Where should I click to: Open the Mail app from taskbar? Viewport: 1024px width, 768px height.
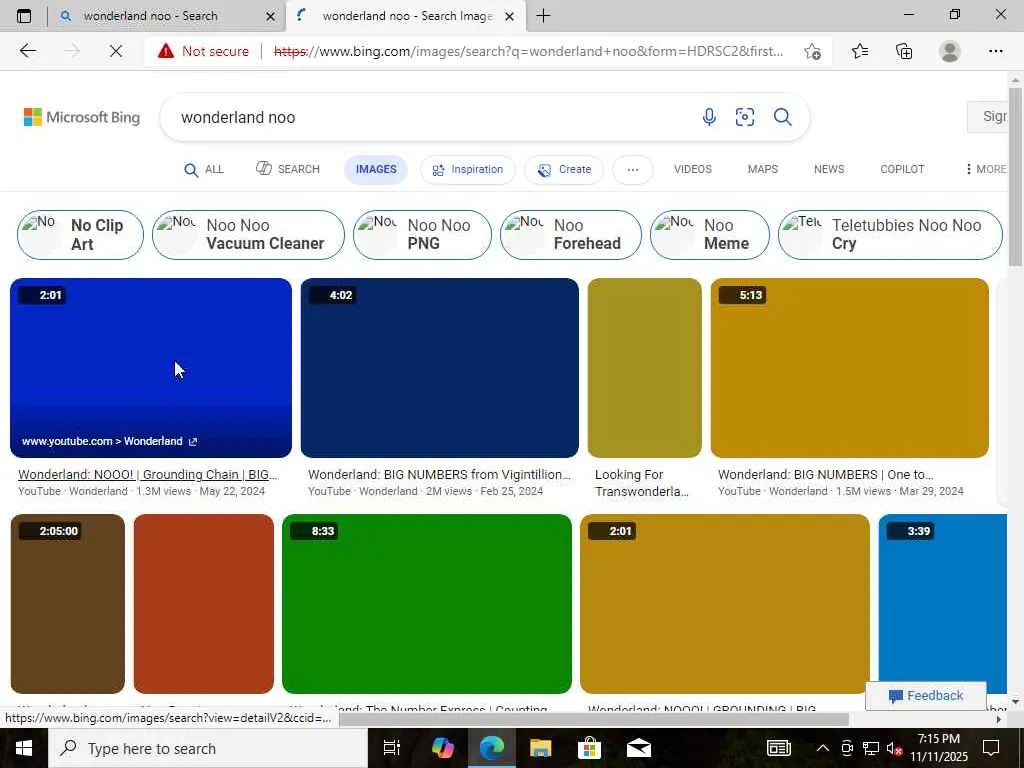[x=639, y=748]
